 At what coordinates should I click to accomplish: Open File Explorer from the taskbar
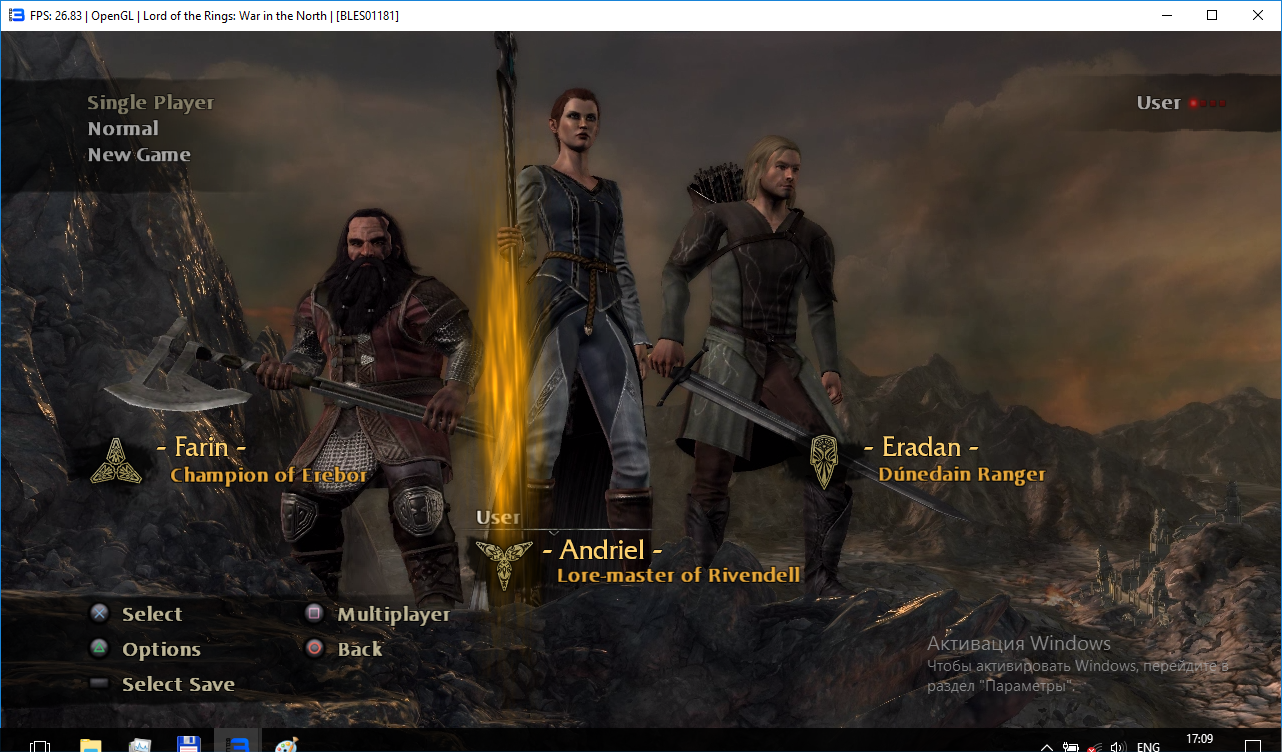(x=91, y=744)
